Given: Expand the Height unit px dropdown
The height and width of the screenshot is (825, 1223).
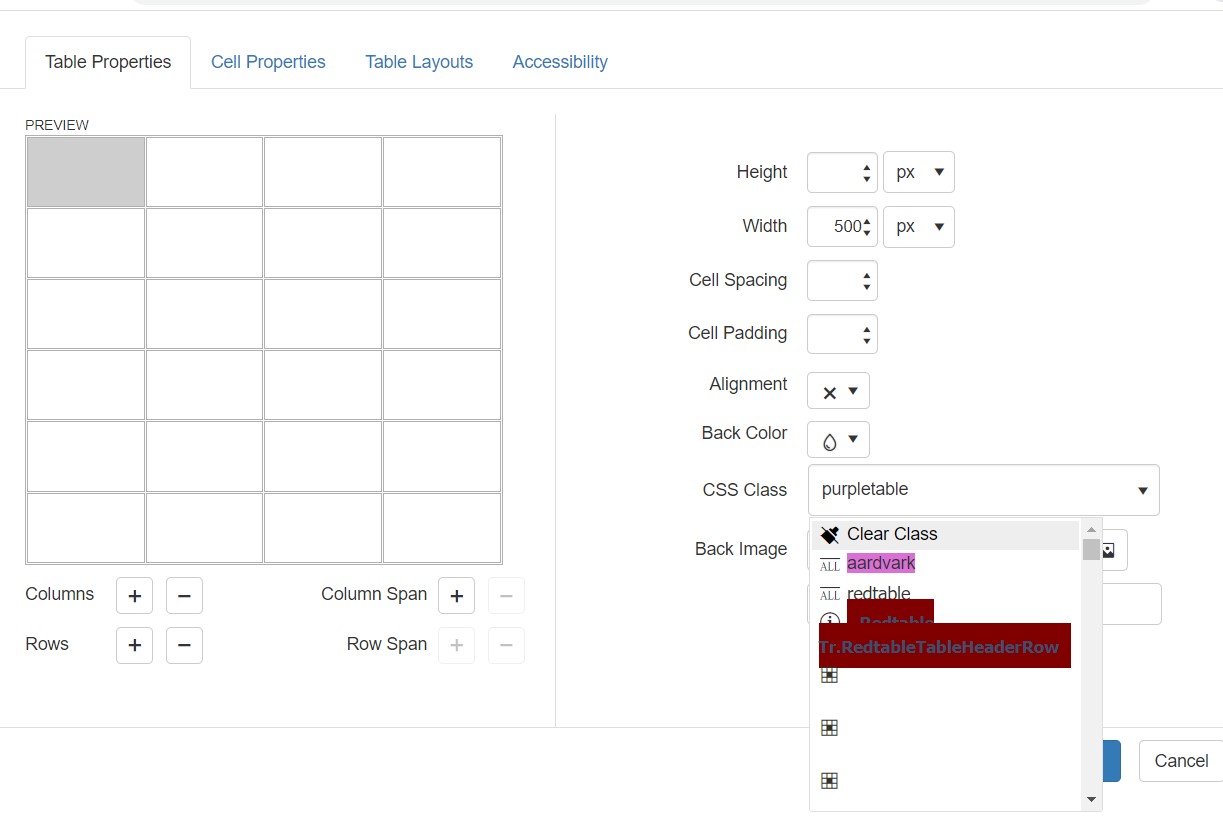Looking at the screenshot, I should click(x=918, y=172).
